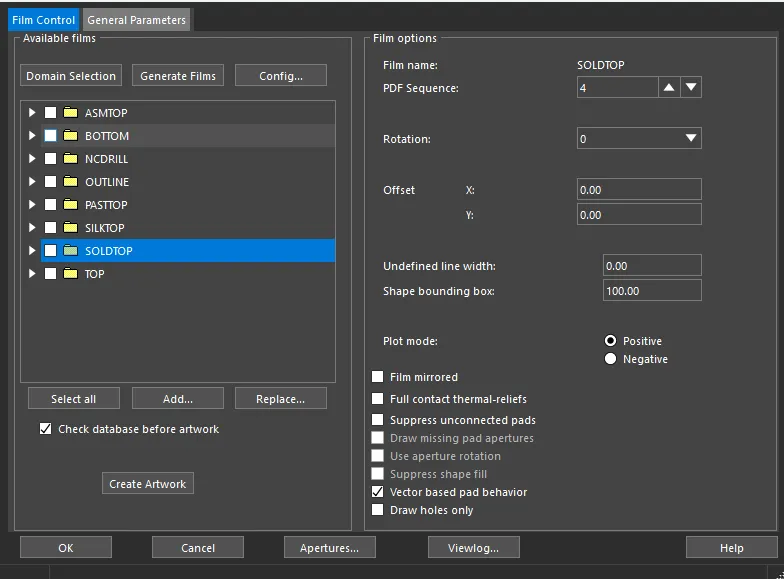Click the Shape bounding box field

pyautogui.click(x=652, y=290)
